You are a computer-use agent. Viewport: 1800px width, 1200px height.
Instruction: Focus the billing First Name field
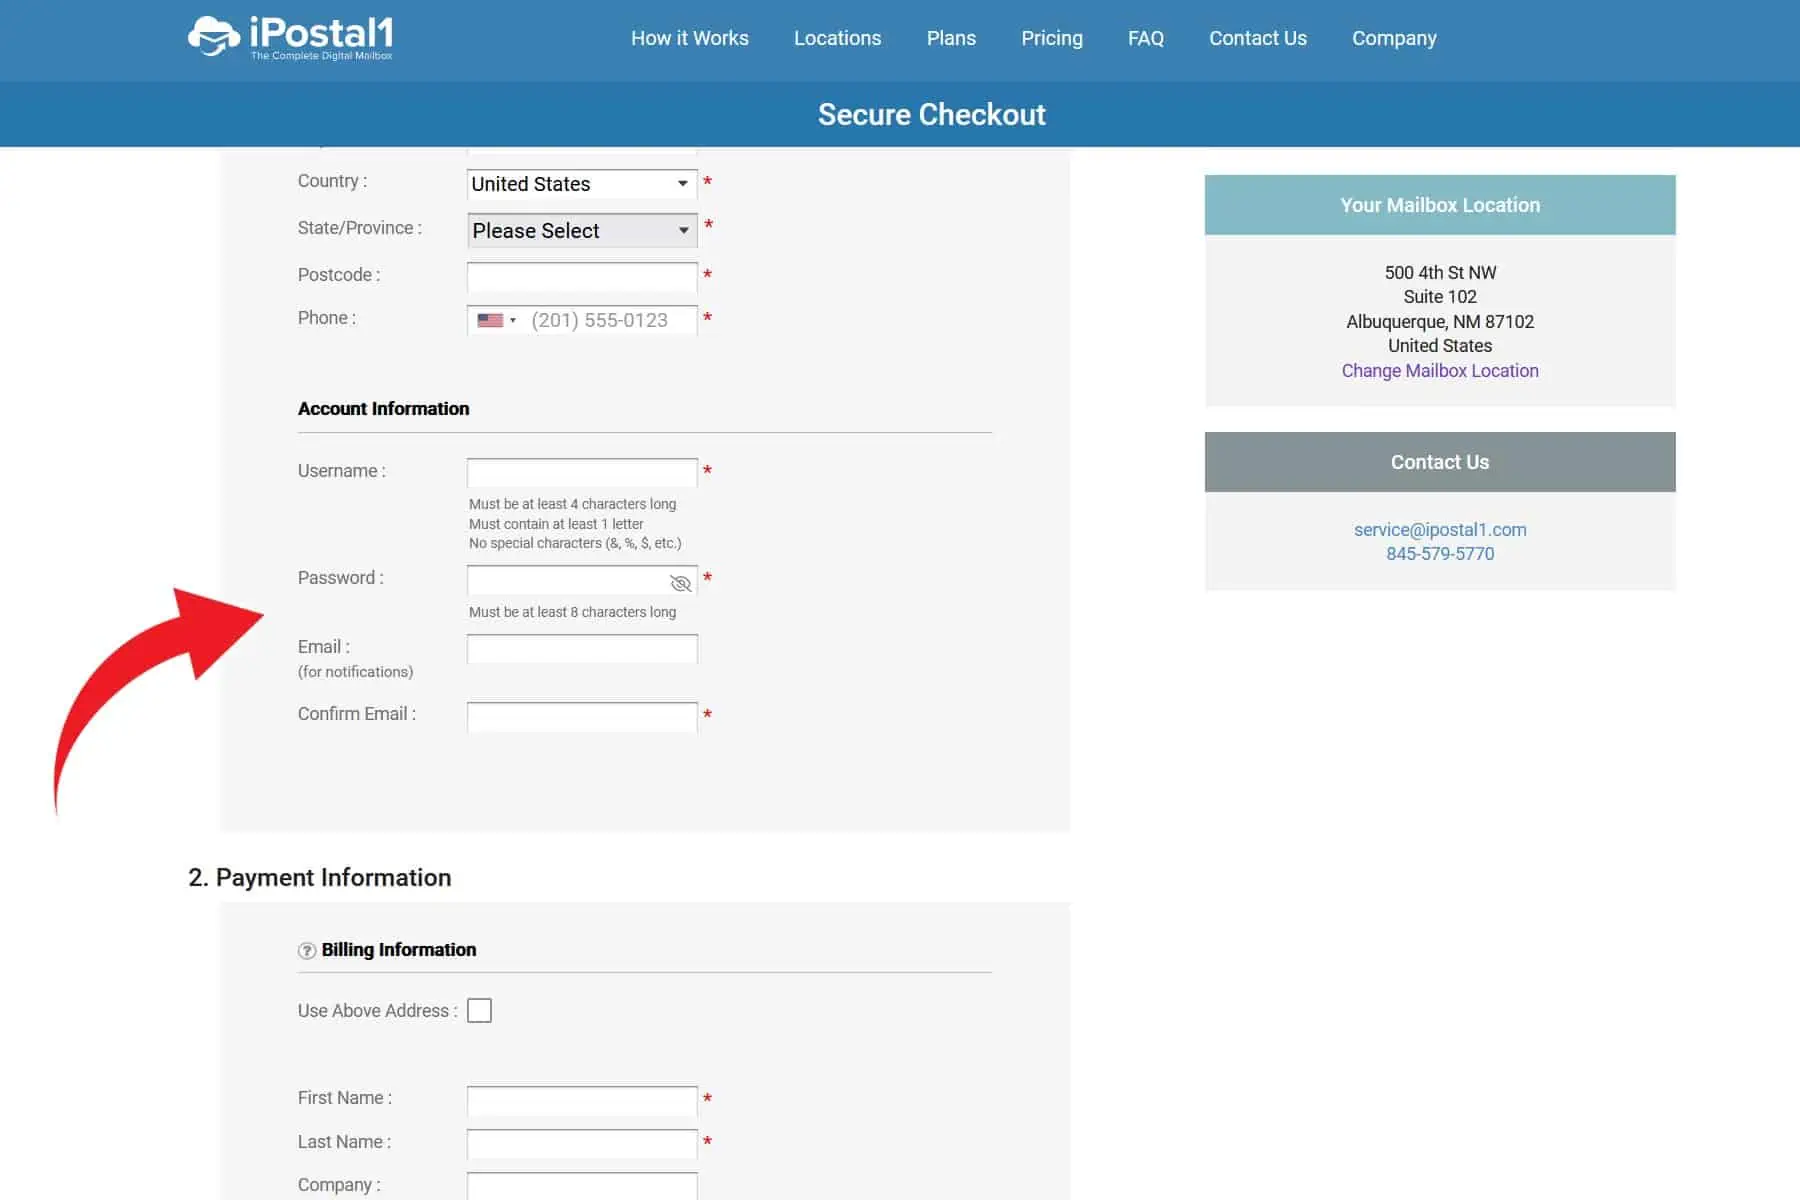[x=582, y=1100]
